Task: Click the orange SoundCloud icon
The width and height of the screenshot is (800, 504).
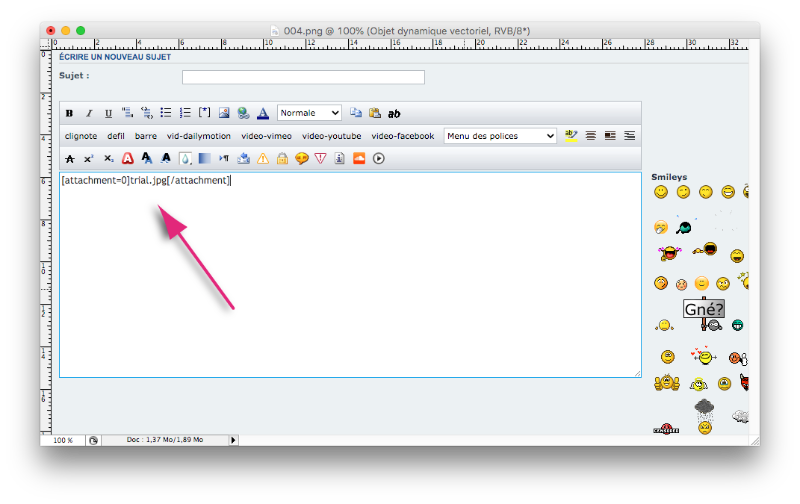Action: (359, 158)
